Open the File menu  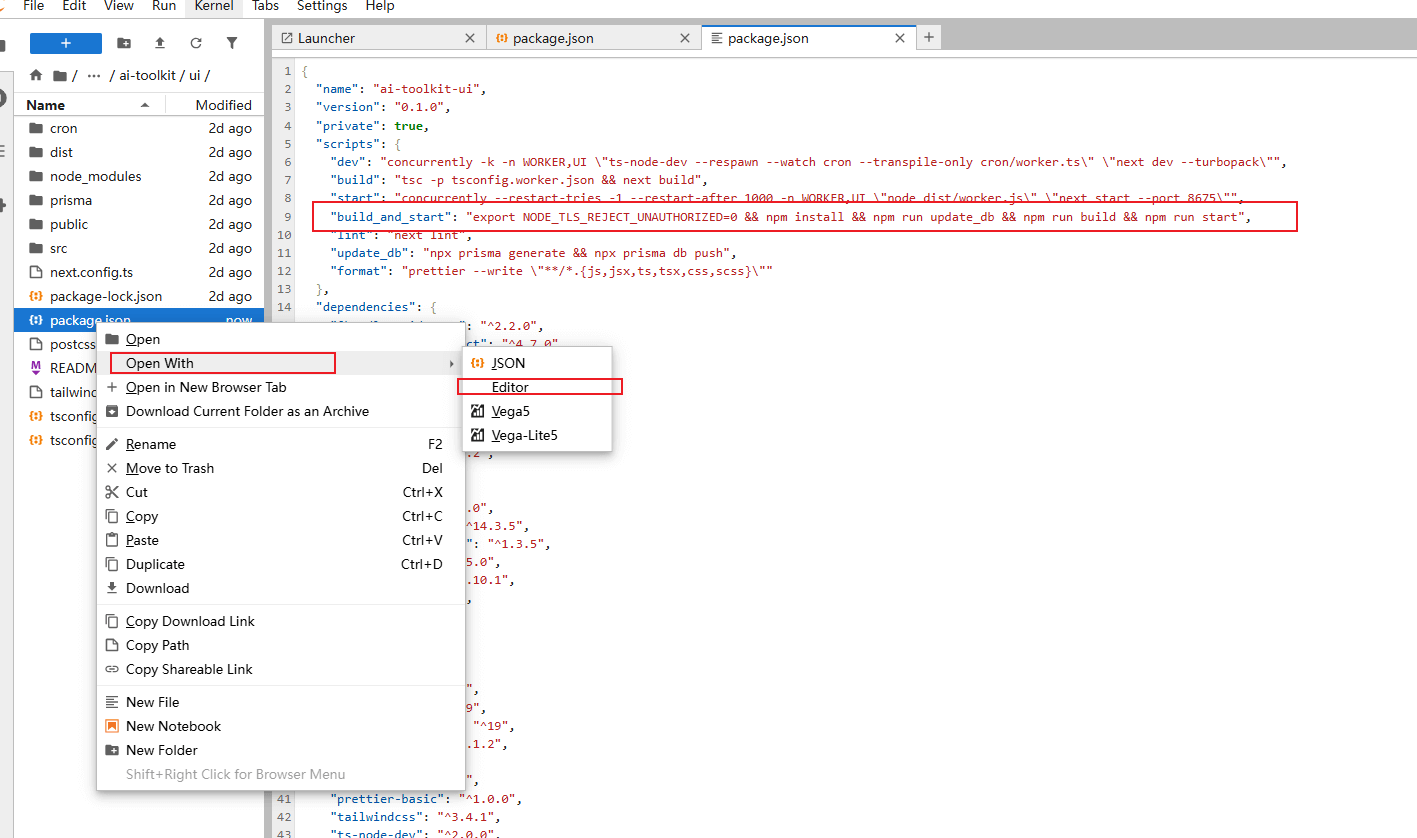(33, 6)
